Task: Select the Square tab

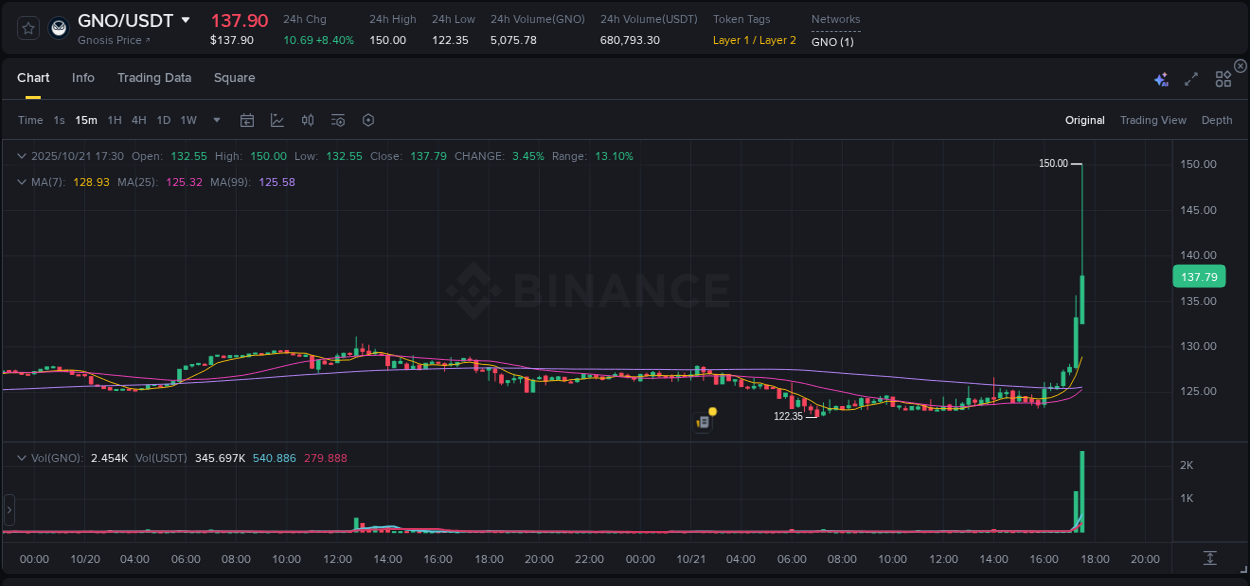Action: [x=234, y=77]
